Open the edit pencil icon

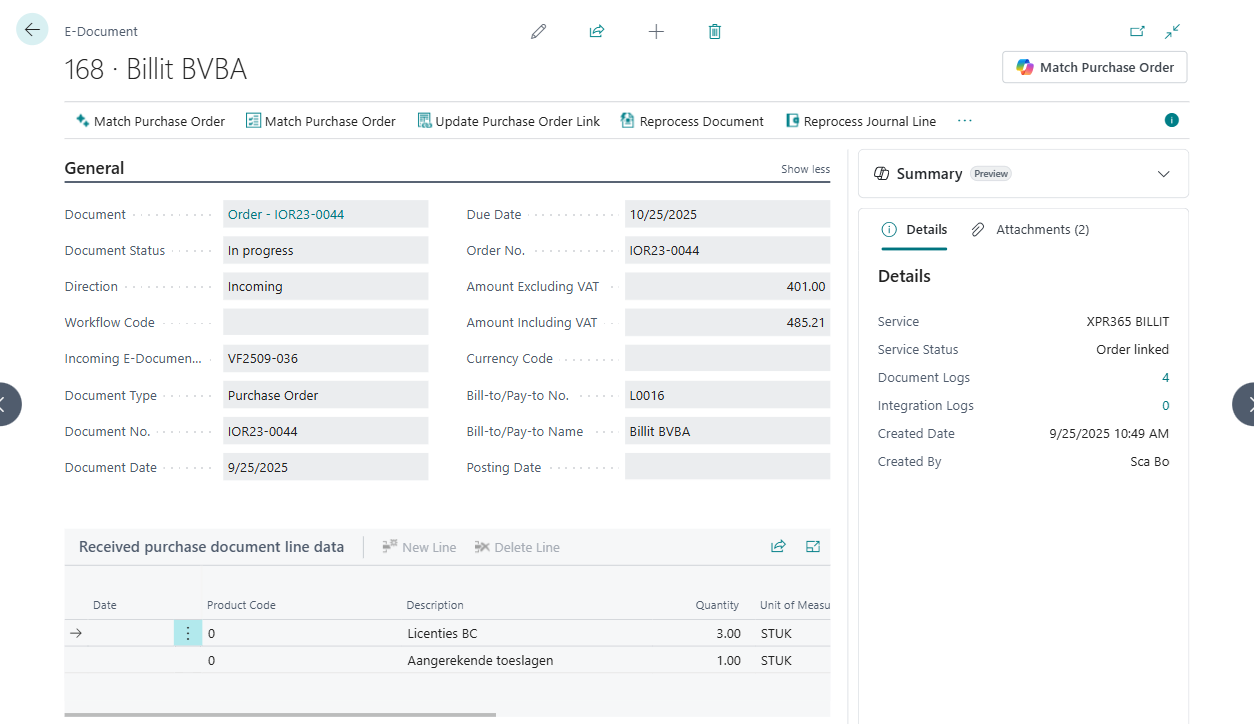coord(538,31)
